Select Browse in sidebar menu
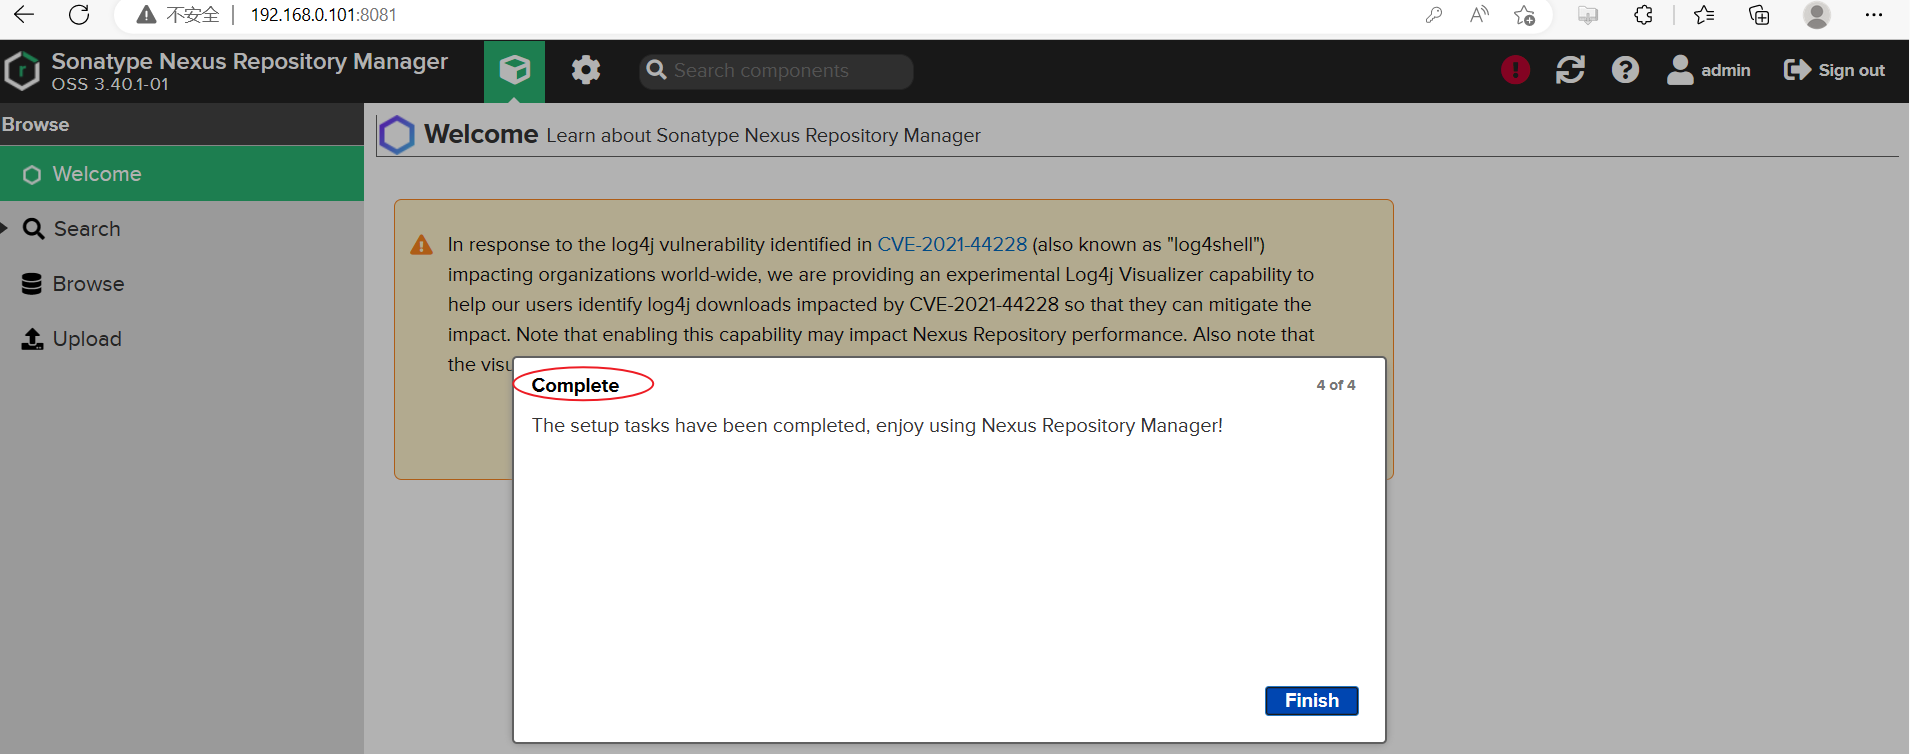The width and height of the screenshot is (1910, 754). [182, 284]
